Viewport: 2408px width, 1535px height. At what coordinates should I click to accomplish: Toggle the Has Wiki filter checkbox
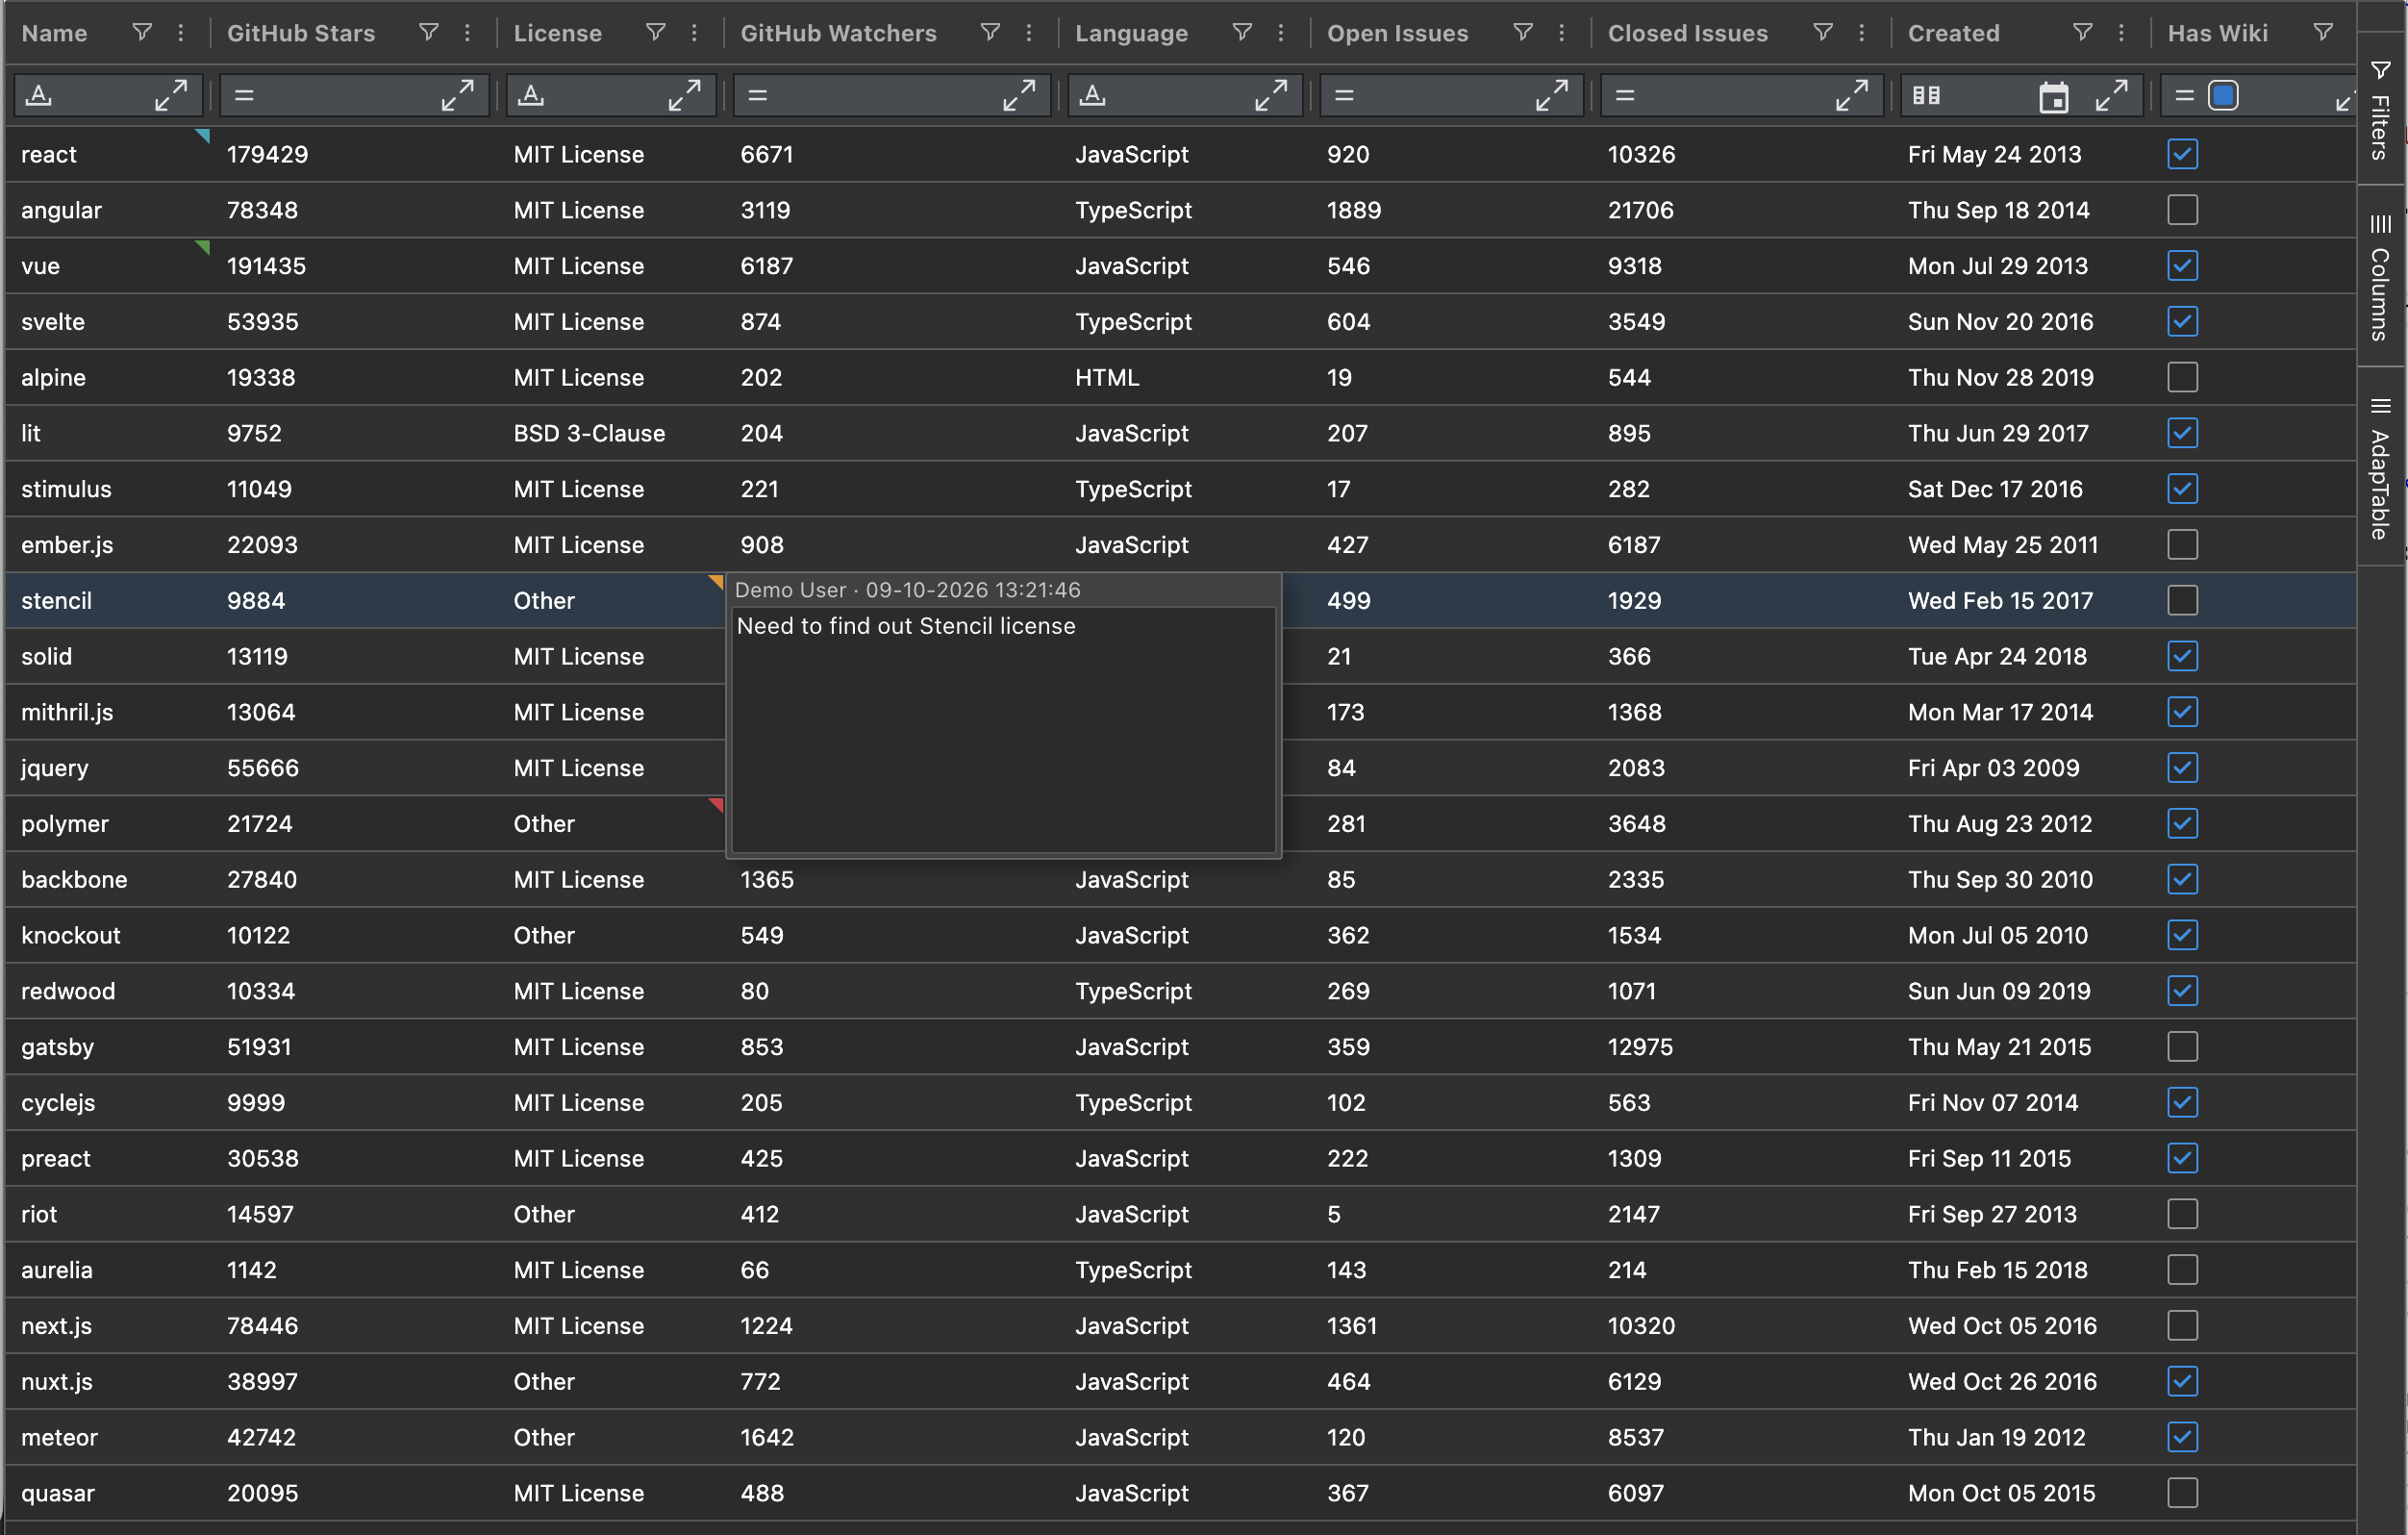[x=2223, y=96]
